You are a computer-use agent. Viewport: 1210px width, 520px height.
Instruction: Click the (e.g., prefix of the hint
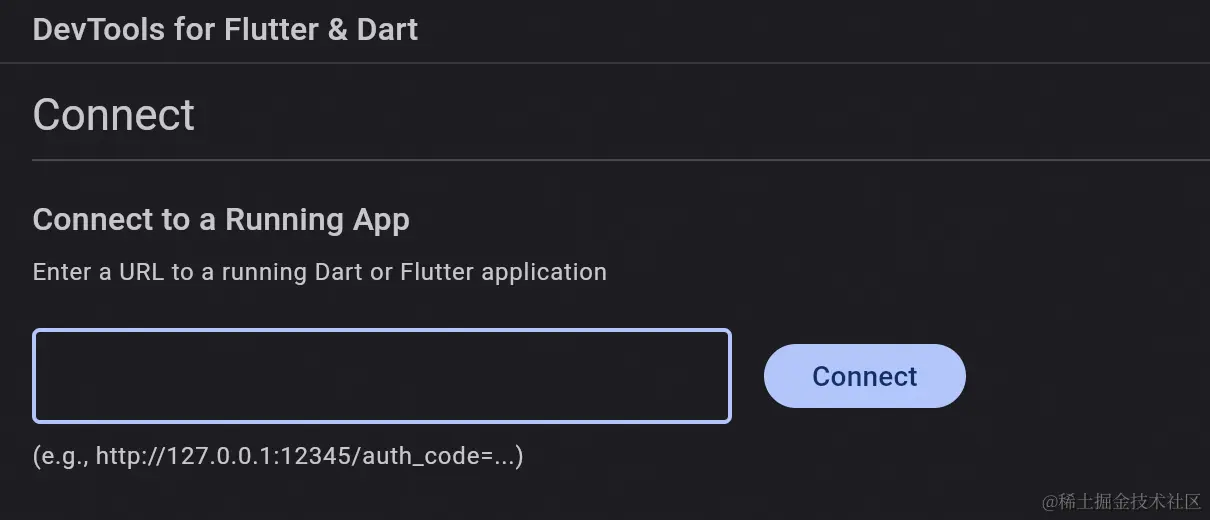click(61, 456)
